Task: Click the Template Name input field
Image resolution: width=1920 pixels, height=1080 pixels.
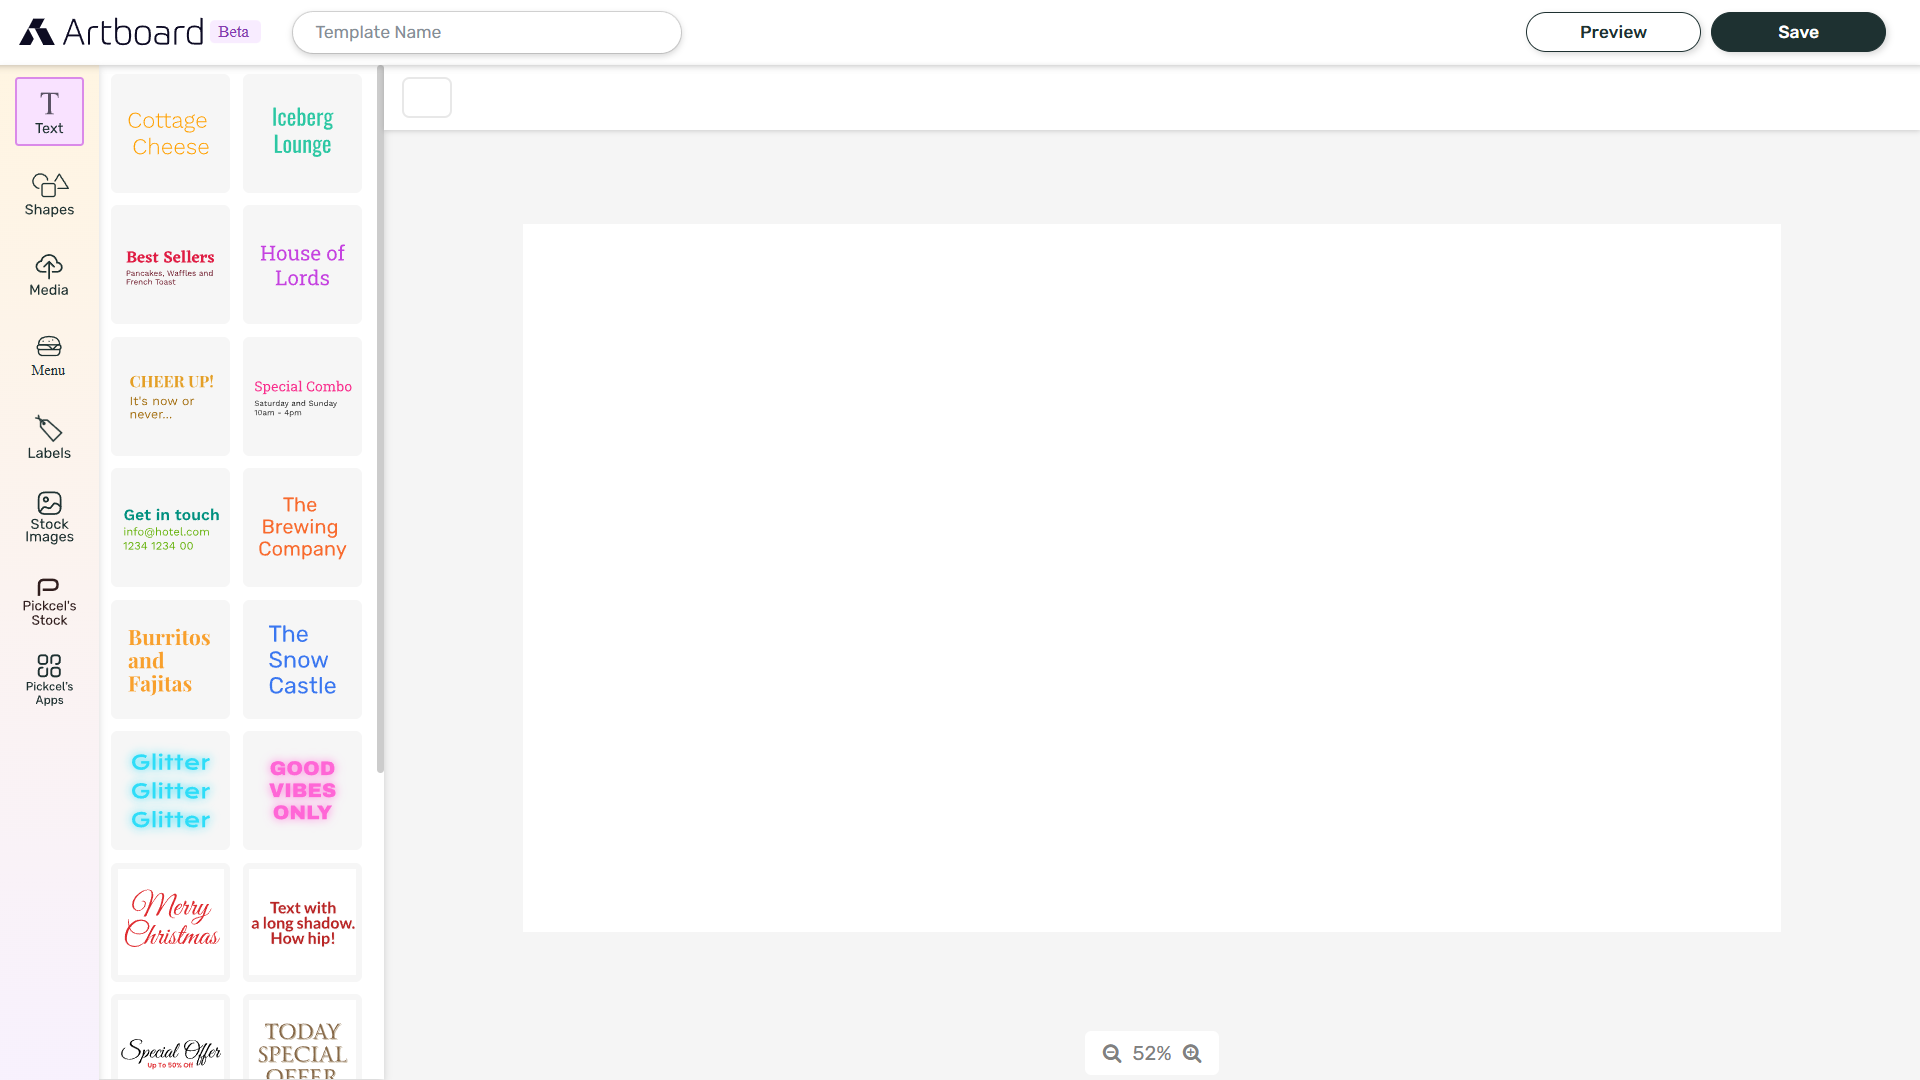Action: pyautogui.click(x=486, y=32)
